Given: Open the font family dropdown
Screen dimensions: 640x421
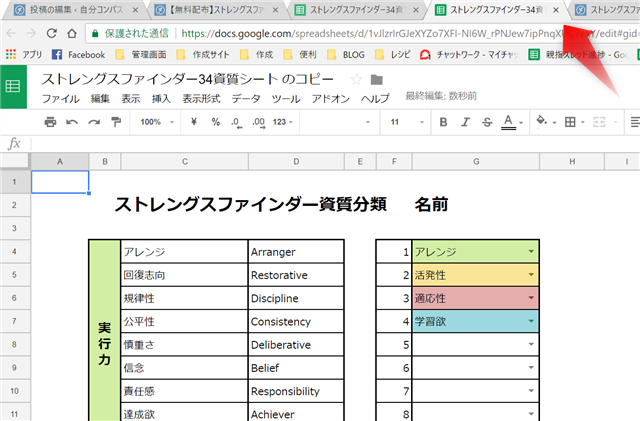Looking at the screenshot, I should click(337, 122).
